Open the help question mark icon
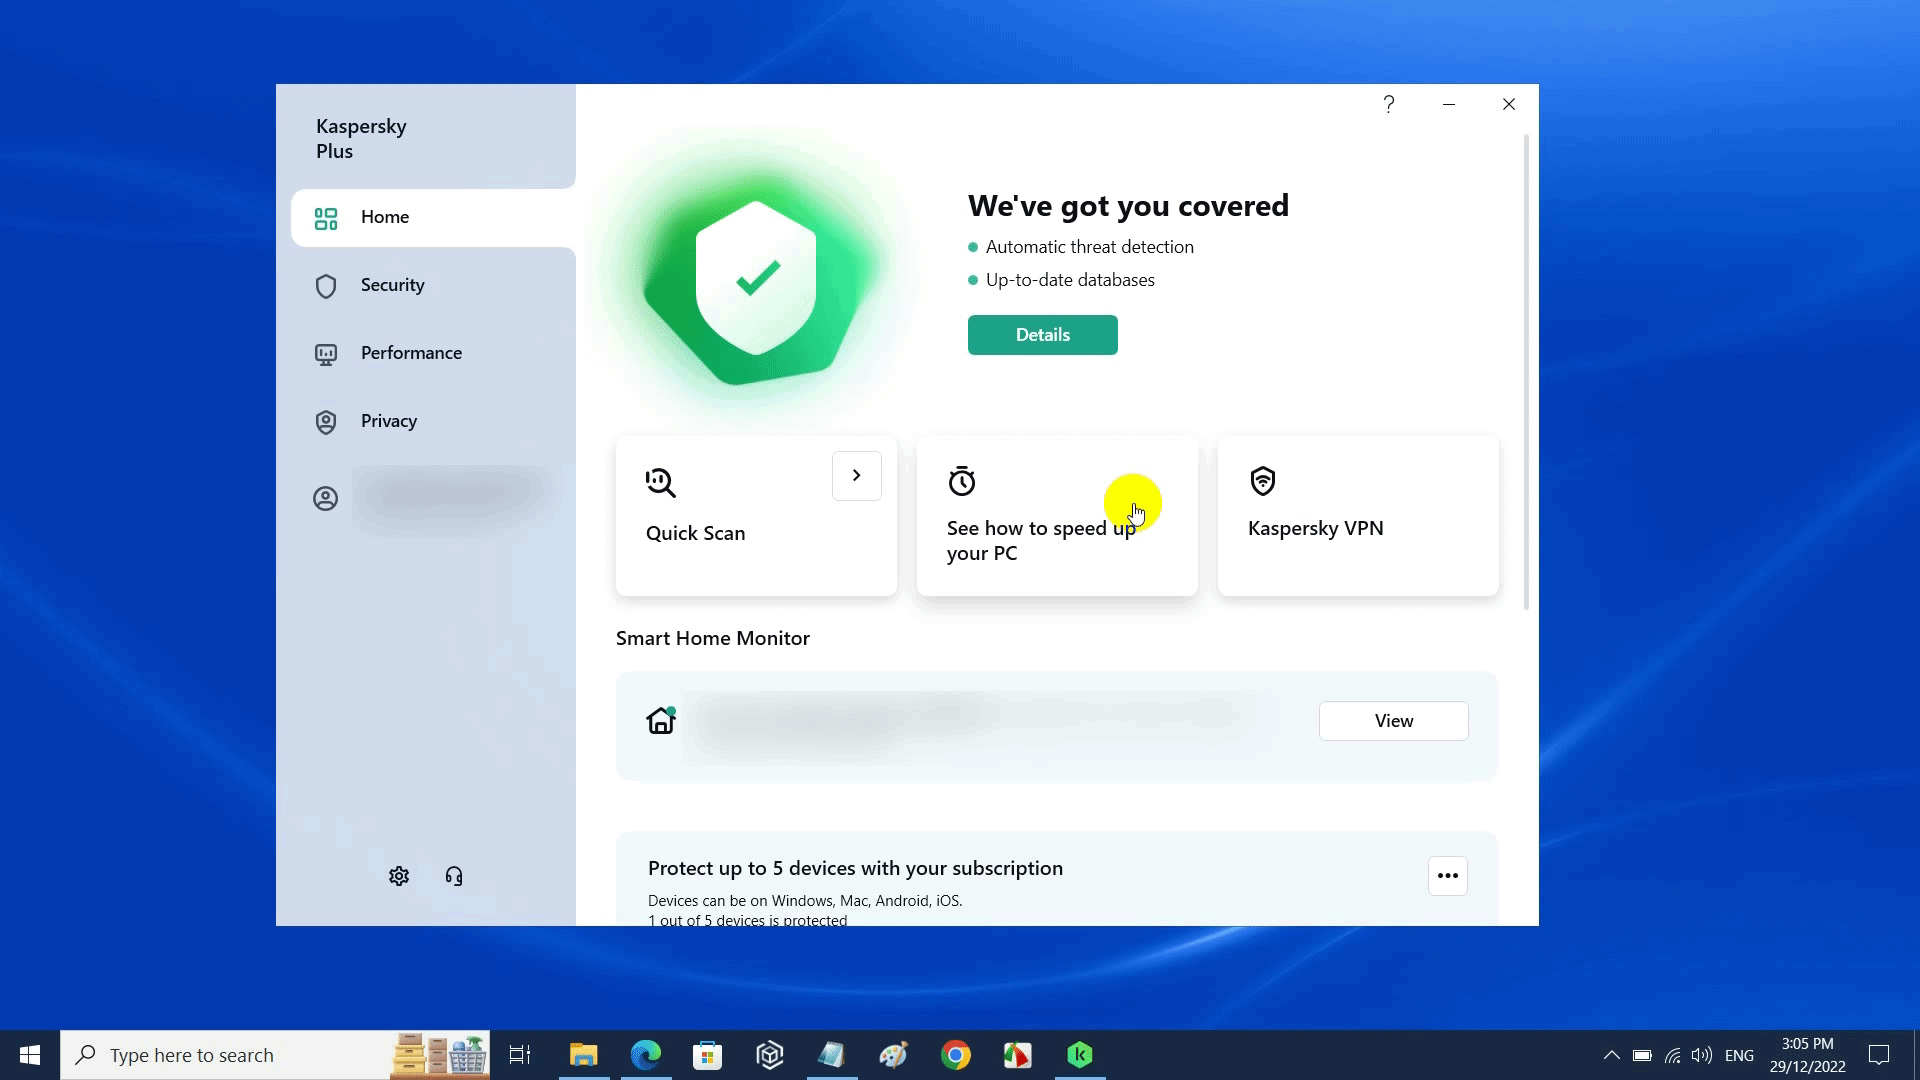This screenshot has height=1080, width=1920. 1389,104
